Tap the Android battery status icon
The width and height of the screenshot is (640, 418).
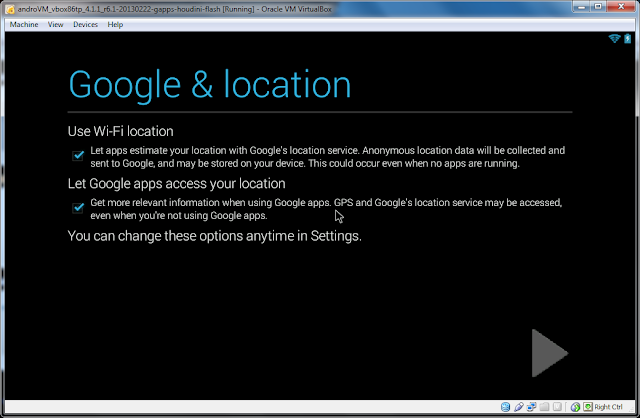point(627,39)
